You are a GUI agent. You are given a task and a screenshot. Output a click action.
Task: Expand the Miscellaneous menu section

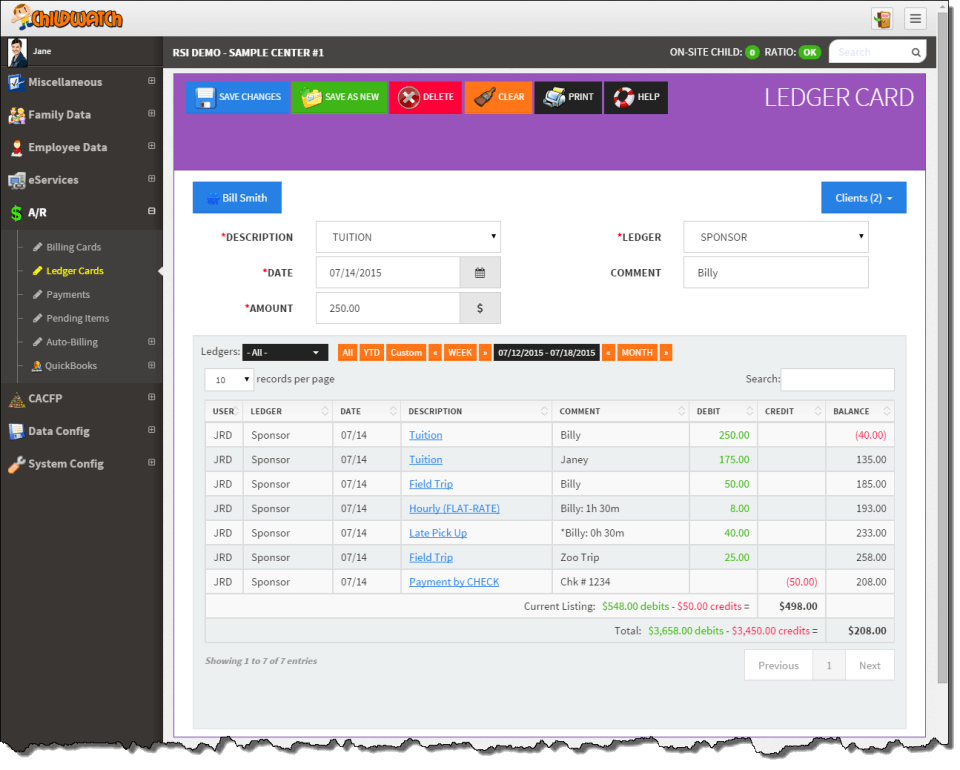click(x=151, y=81)
